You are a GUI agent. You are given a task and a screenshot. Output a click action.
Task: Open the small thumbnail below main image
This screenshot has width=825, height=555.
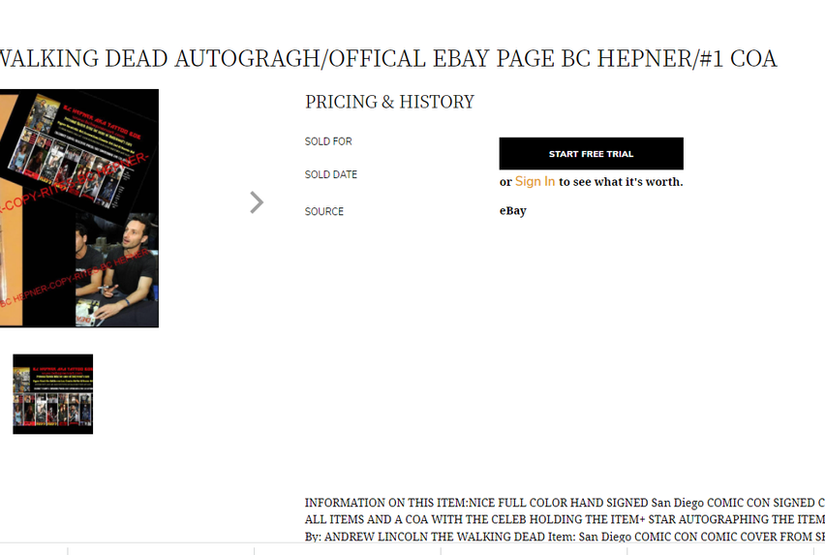(x=53, y=393)
